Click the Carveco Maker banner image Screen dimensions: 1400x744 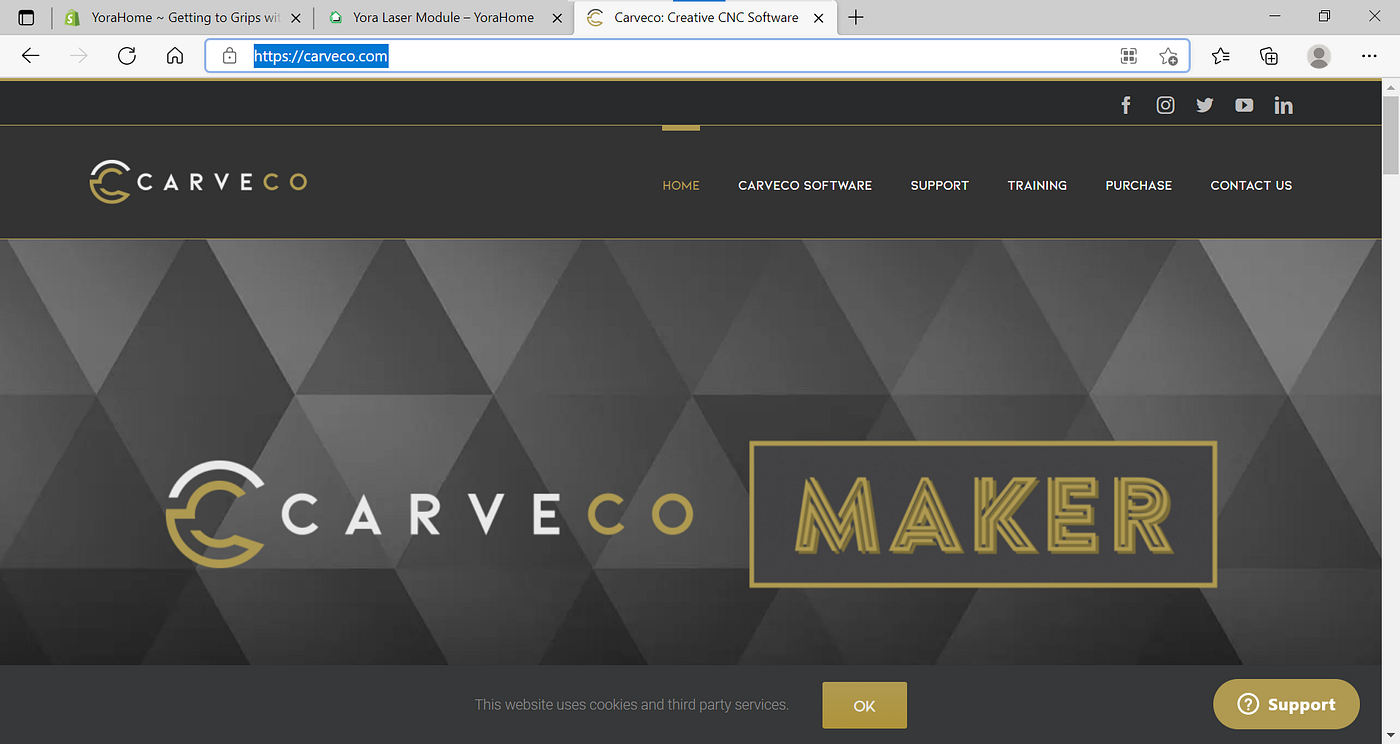coord(692,452)
